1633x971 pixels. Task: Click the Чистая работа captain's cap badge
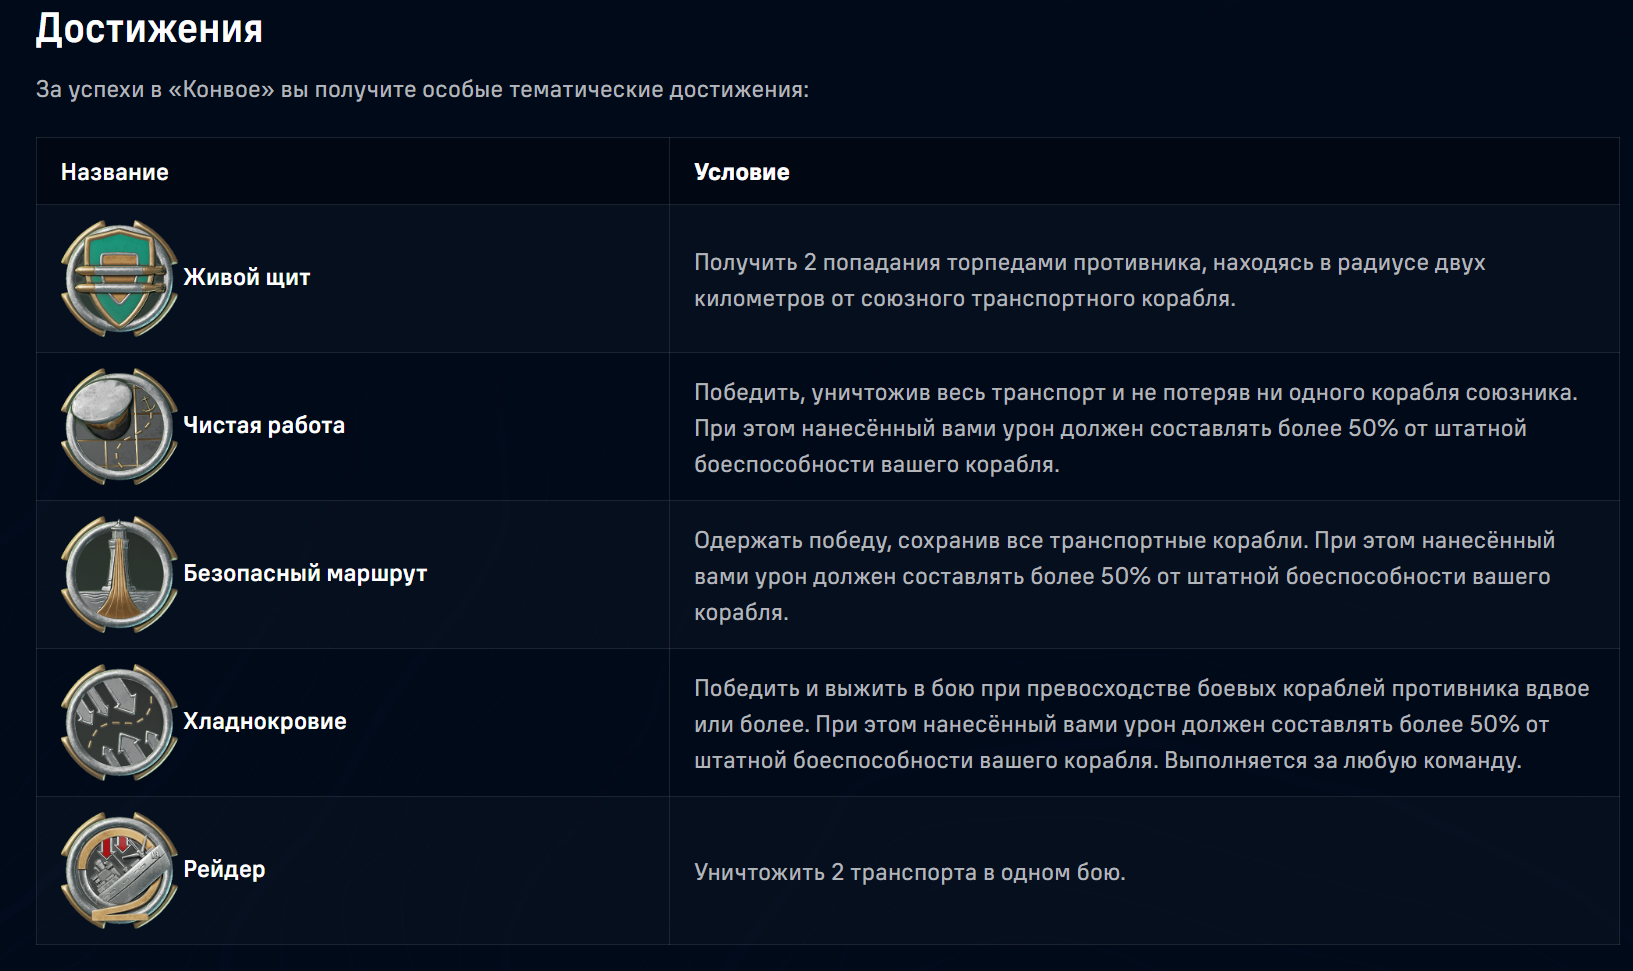click(x=120, y=426)
